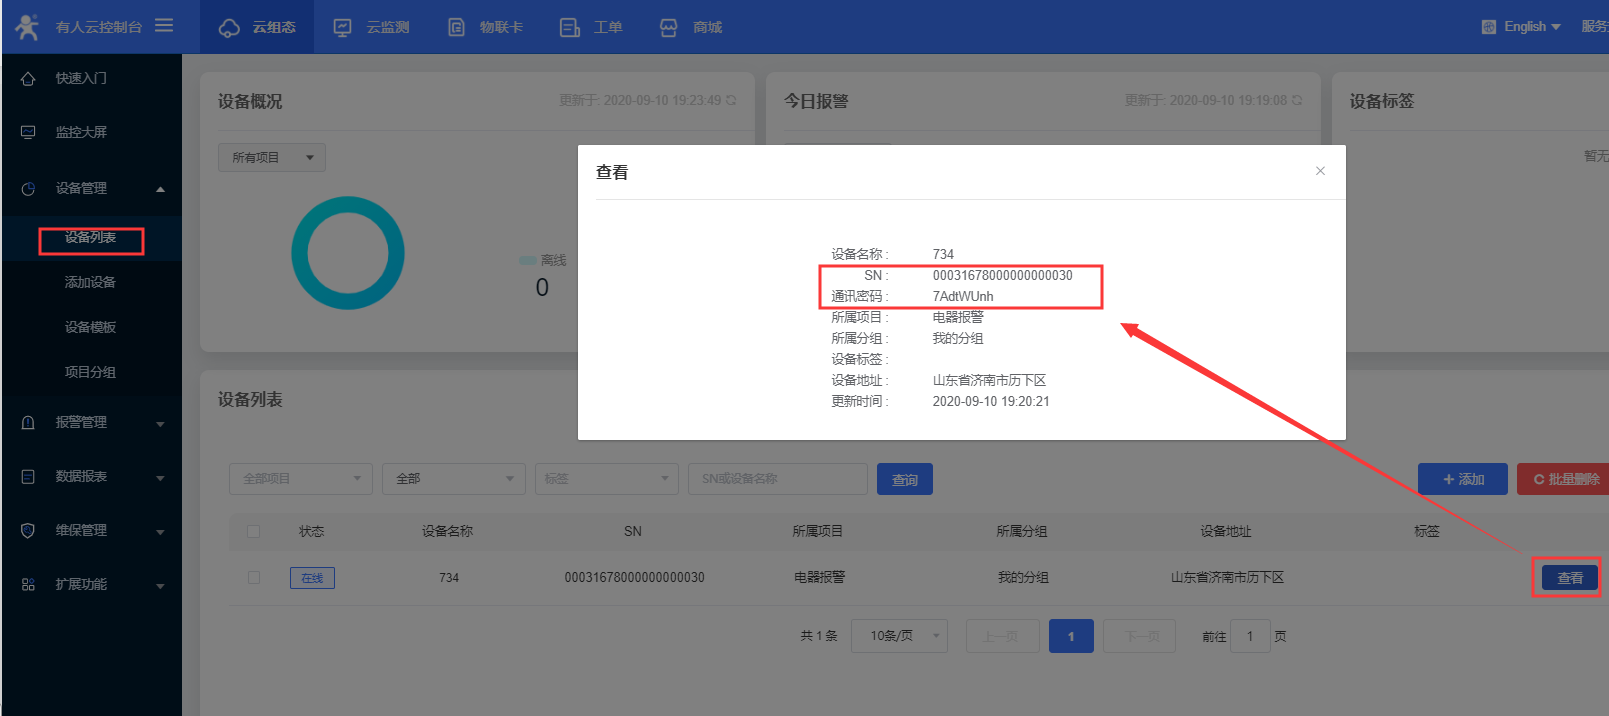The height and width of the screenshot is (716, 1609).
Task: Open 快速入门 from the sidebar
Action: tap(81, 78)
